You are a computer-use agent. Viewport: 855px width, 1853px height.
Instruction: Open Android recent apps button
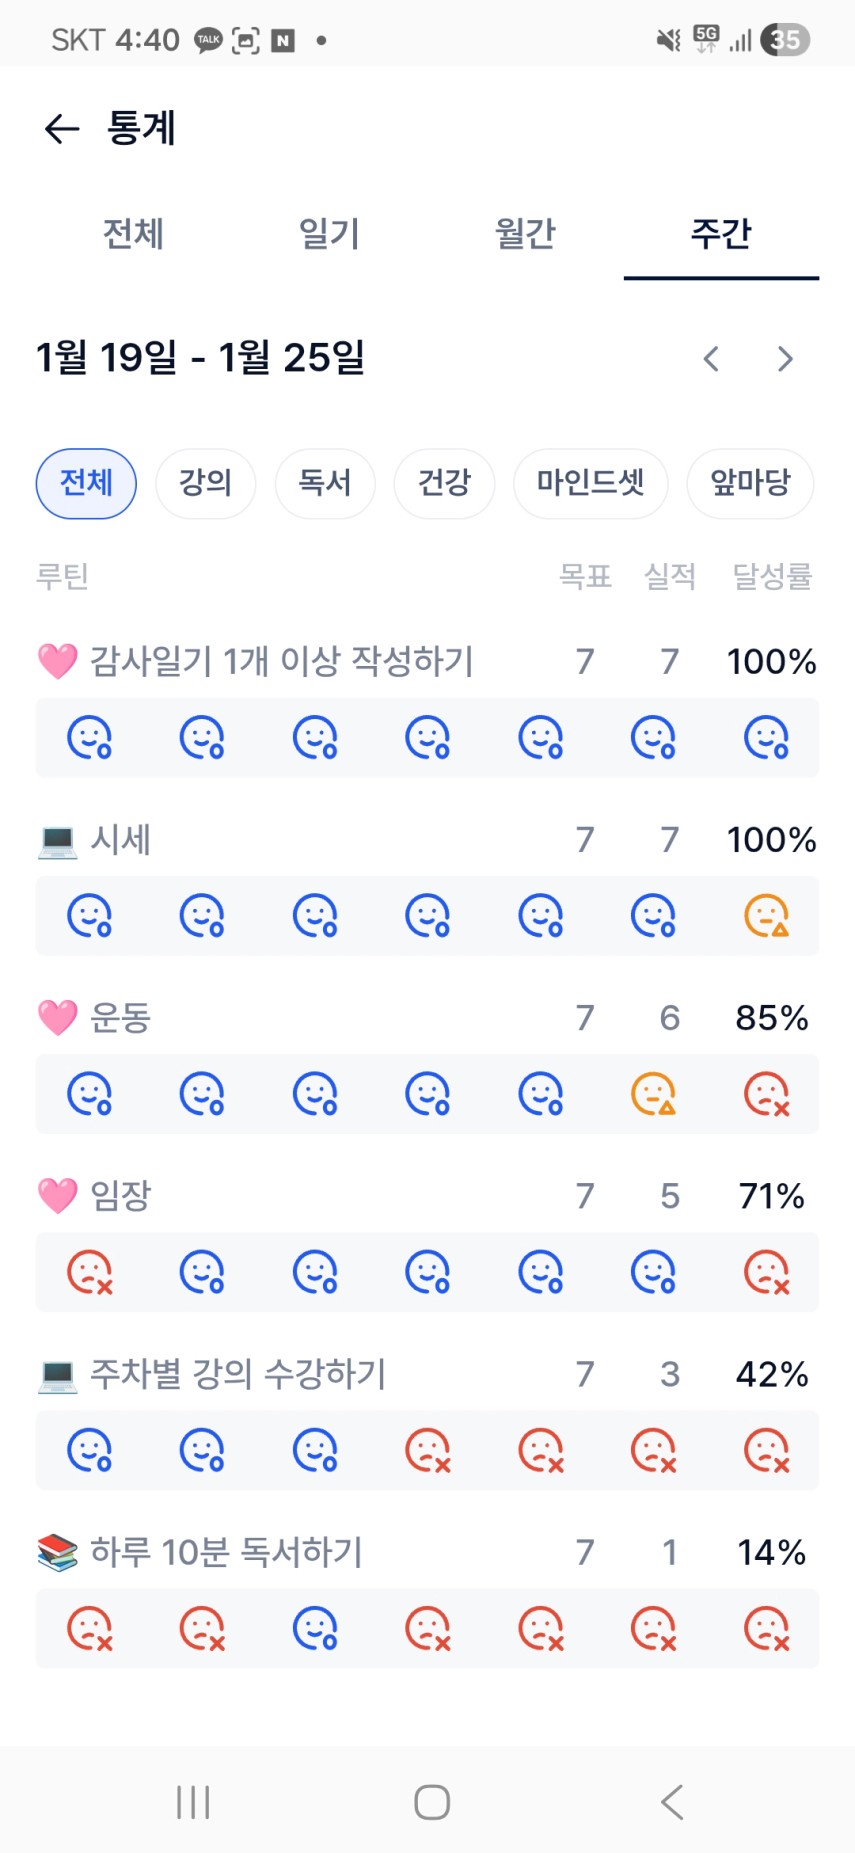(193, 1802)
